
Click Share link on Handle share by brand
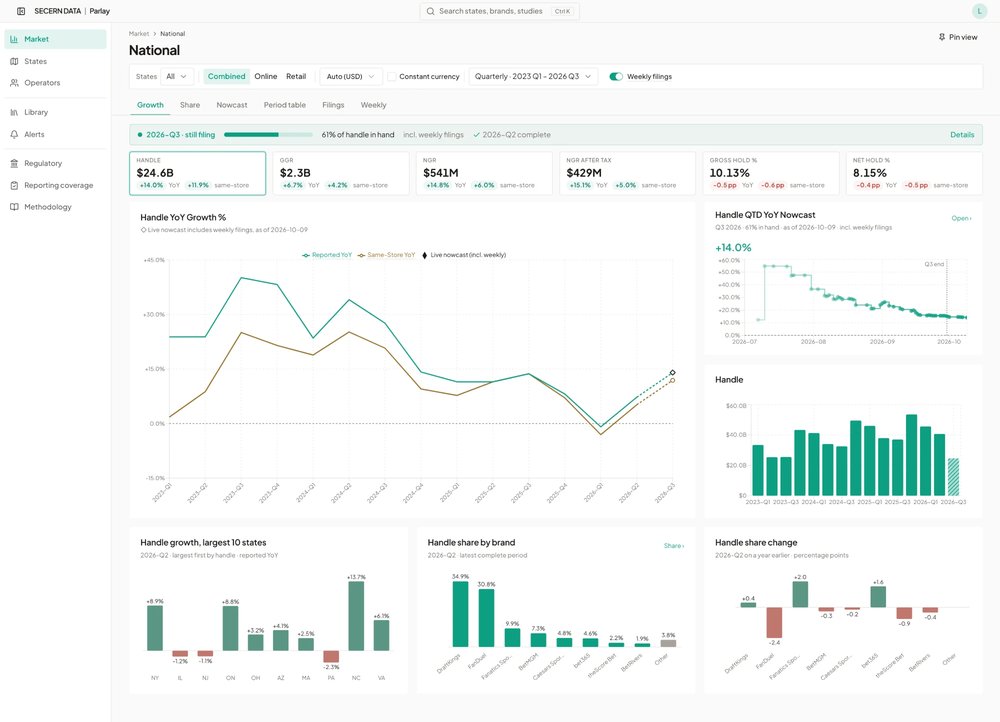[x=673, y=546]
